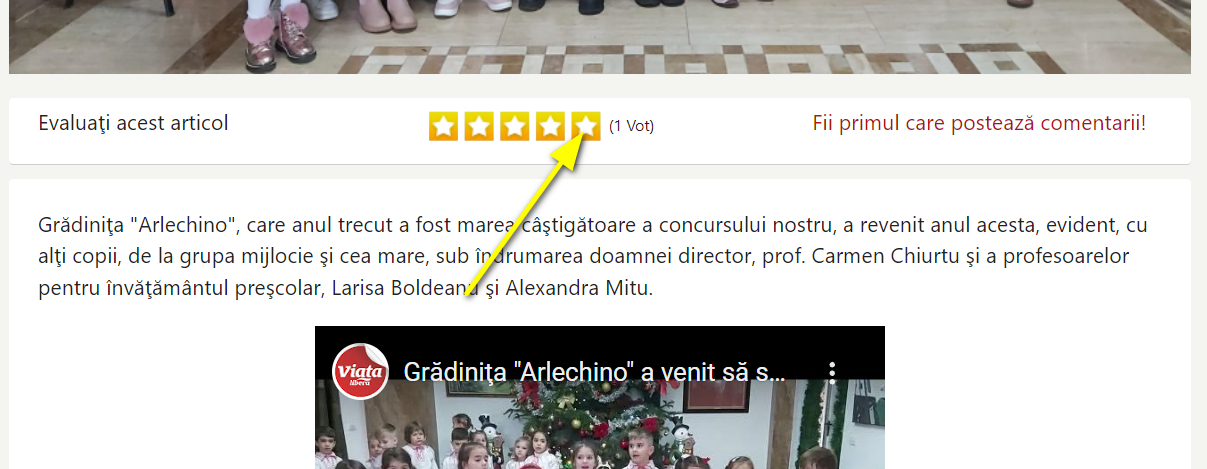Open the video's three-dot options menu
Viewport: 1207px width, 469px height.
[x=832, y=372]
